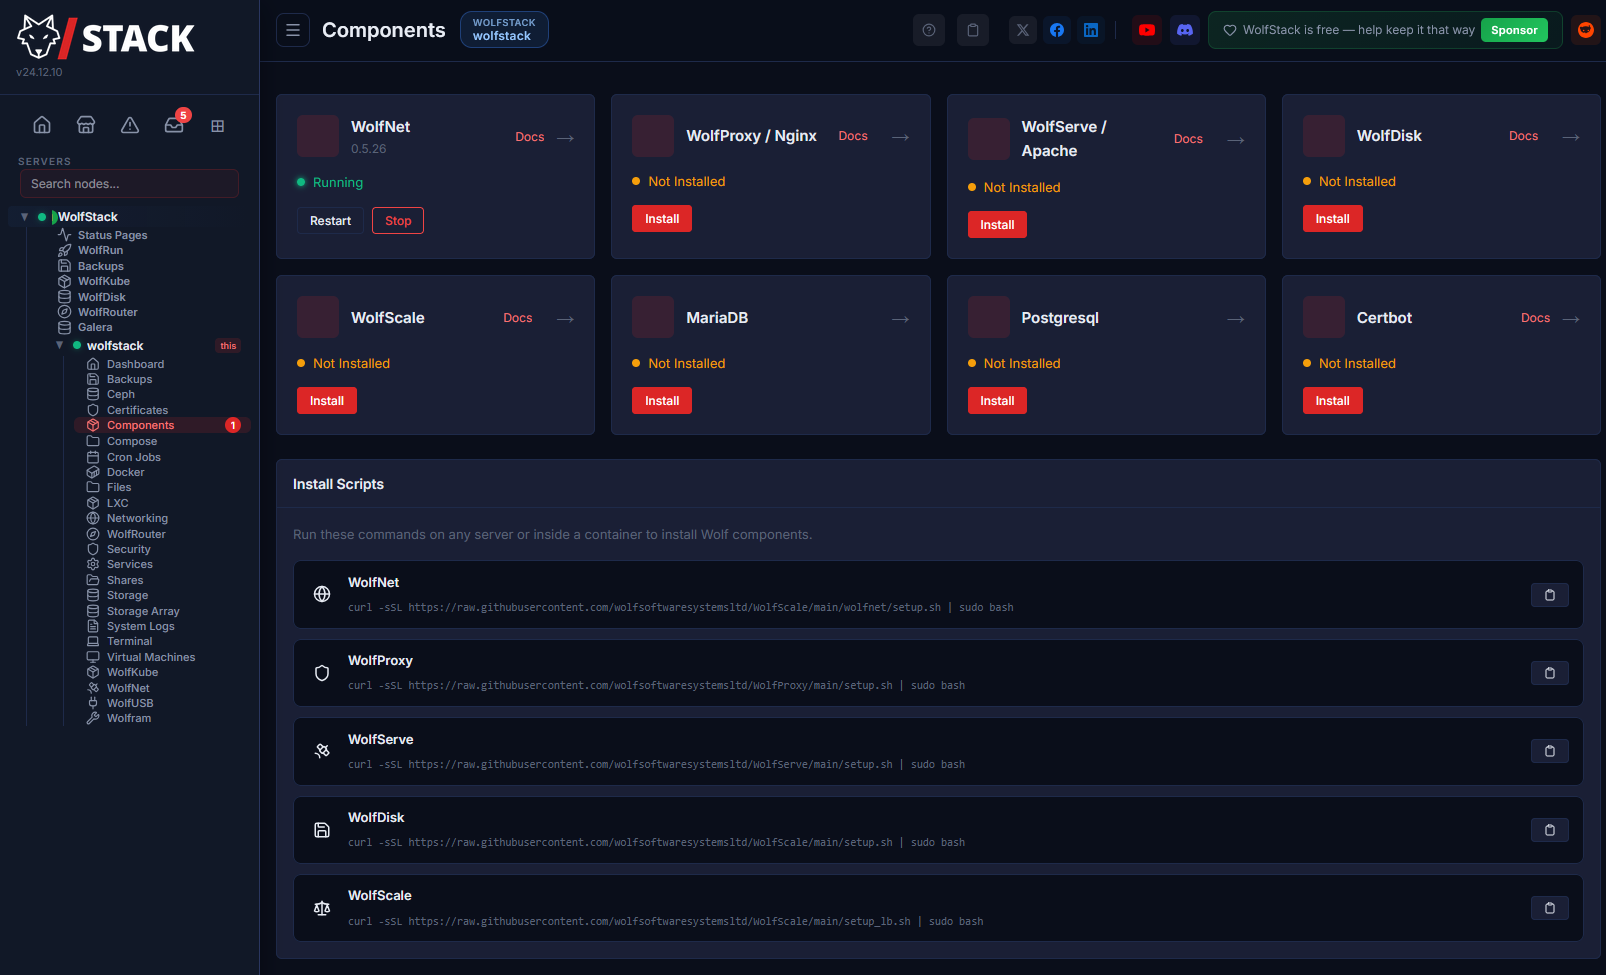Open Terminal in the sidebar

click(x=129, y=641)
